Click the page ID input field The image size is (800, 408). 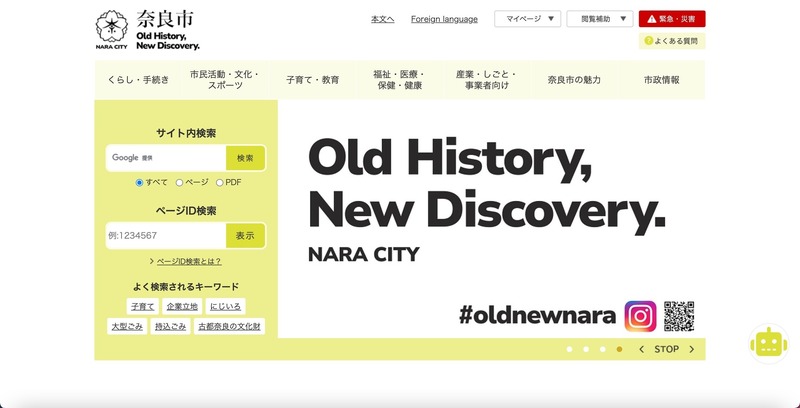pyautogui.click(x=165, y=235)
